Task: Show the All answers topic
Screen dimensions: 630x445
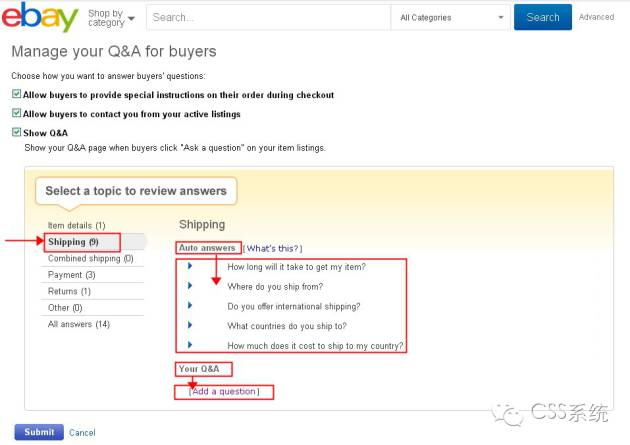Action: coord(78,324)
